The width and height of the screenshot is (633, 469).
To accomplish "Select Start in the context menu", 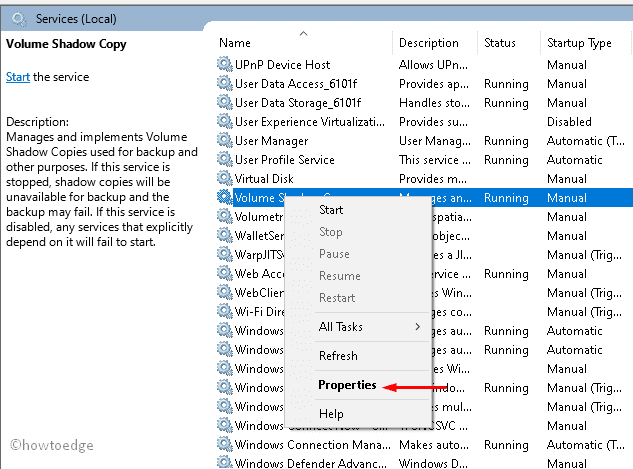I will point(331,210).
